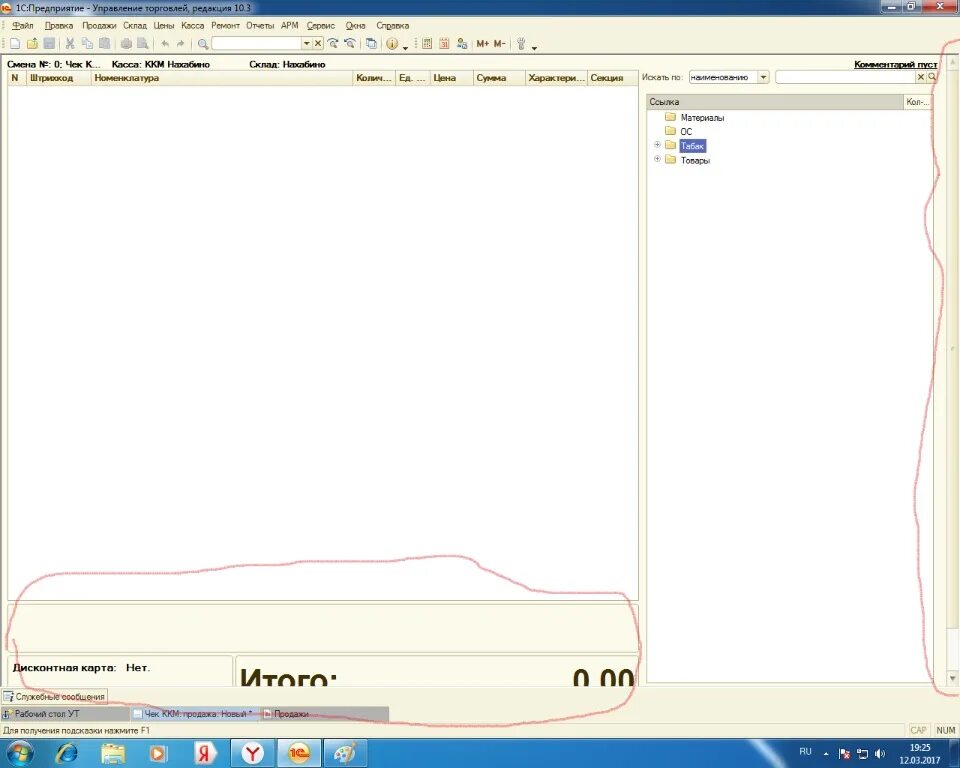Screen dimensions: 960x768
Task: Click the nomenclature search input field
Action: (x=845, y=77)
